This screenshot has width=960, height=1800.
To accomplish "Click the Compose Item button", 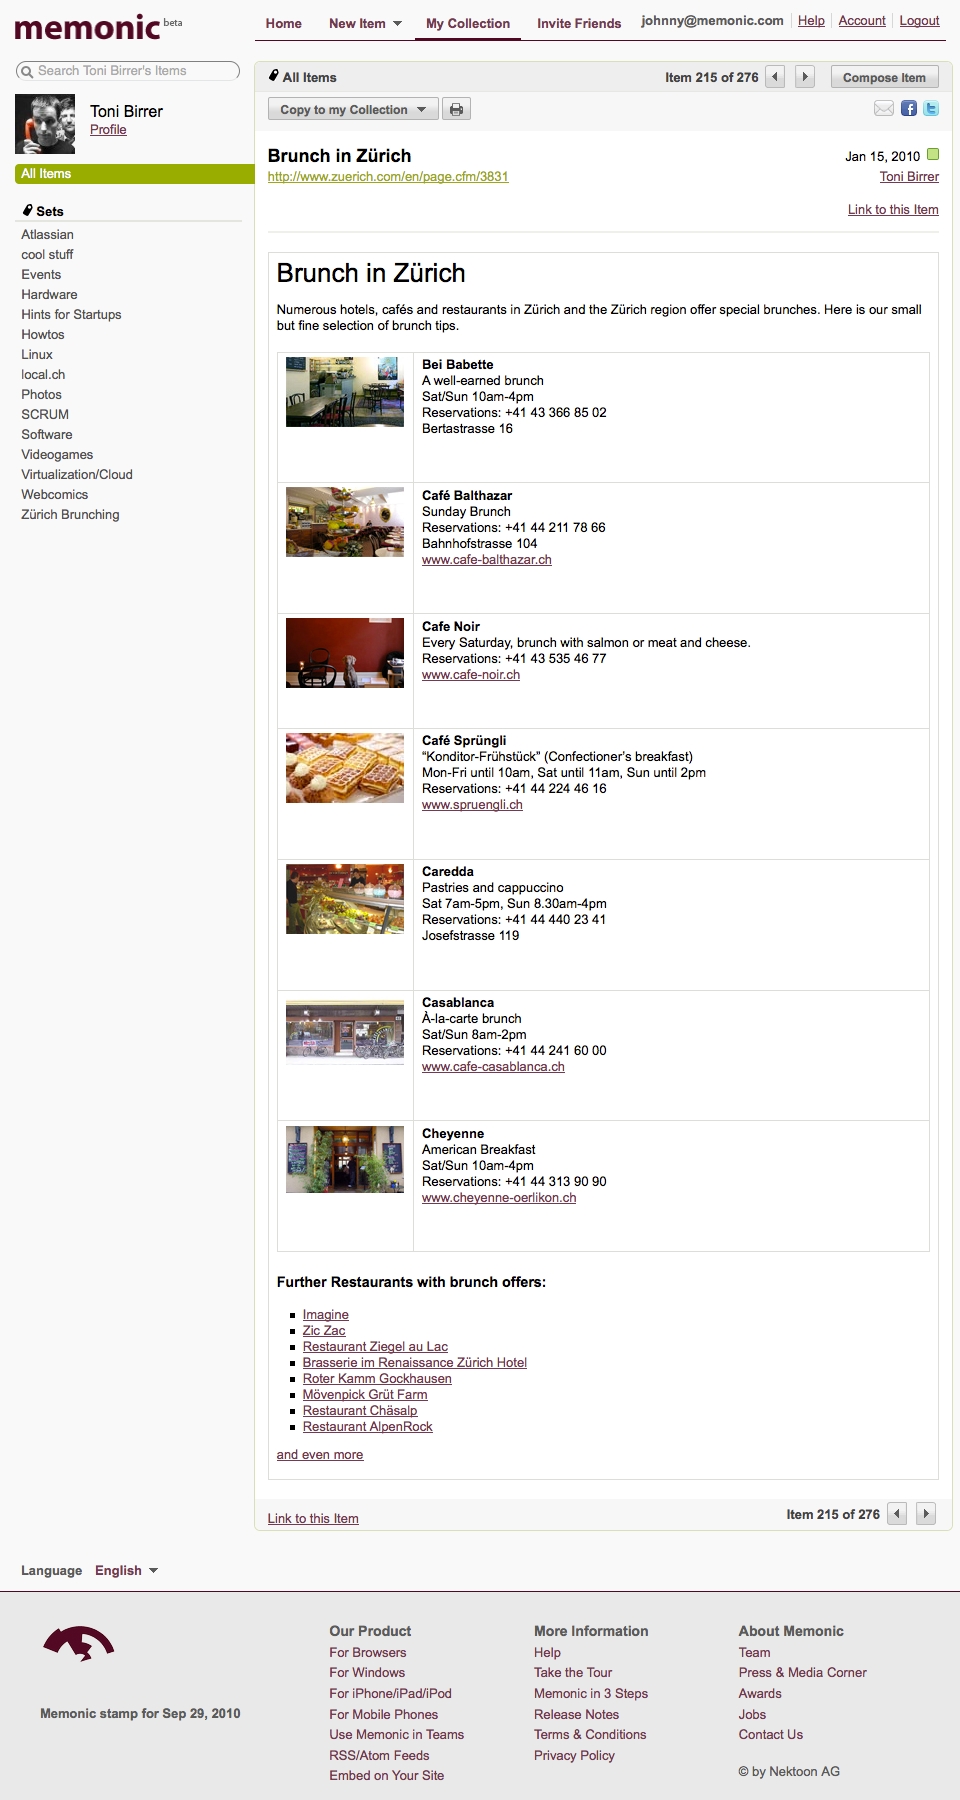I will click(x=884, y=77).
